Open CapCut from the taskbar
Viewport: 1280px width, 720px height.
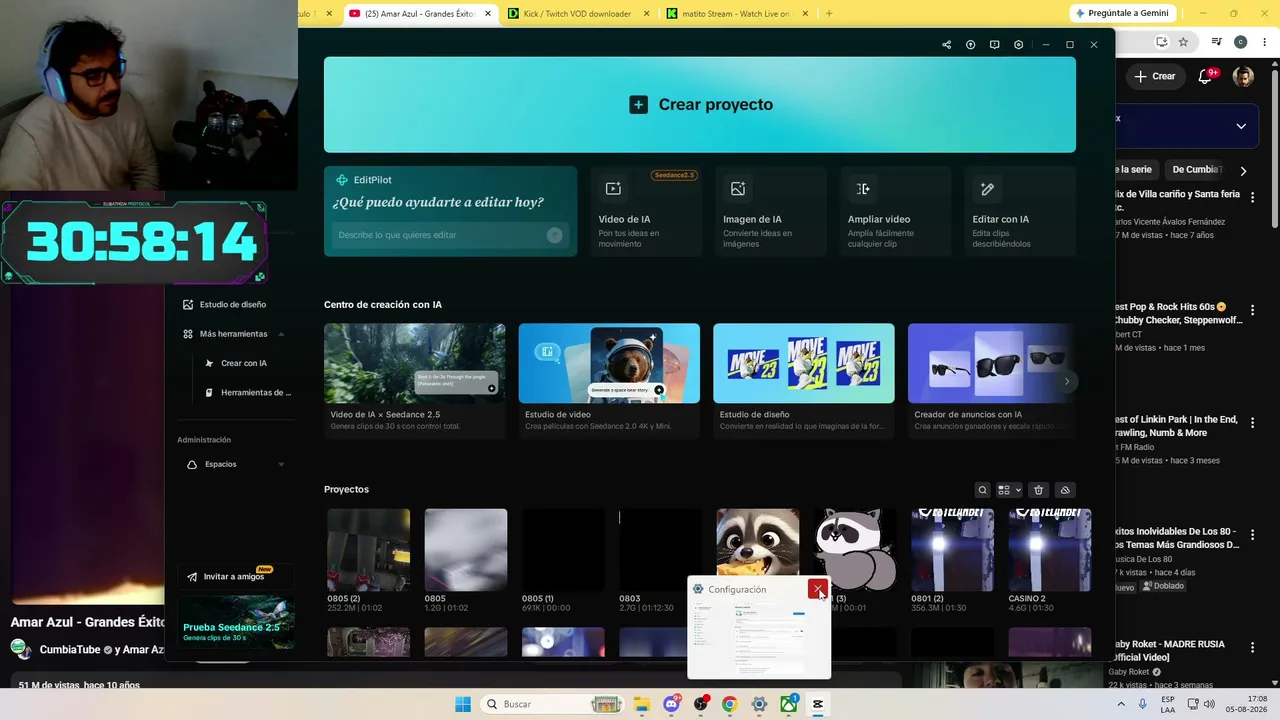(817, 704)
